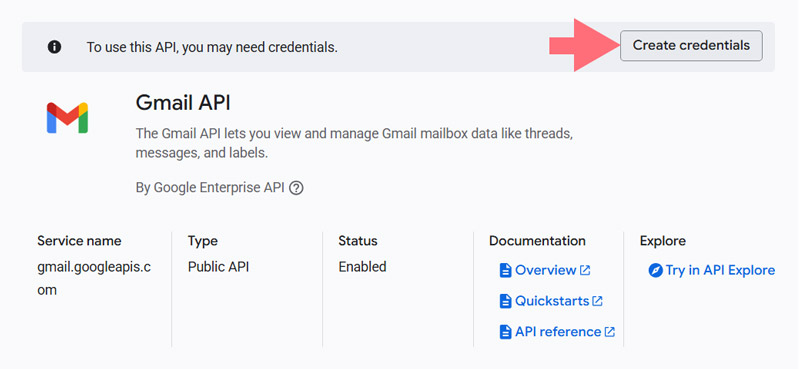This screenshot has height=369, width=800.
Task: Click external-link icon after Overview
Action: 585,270
